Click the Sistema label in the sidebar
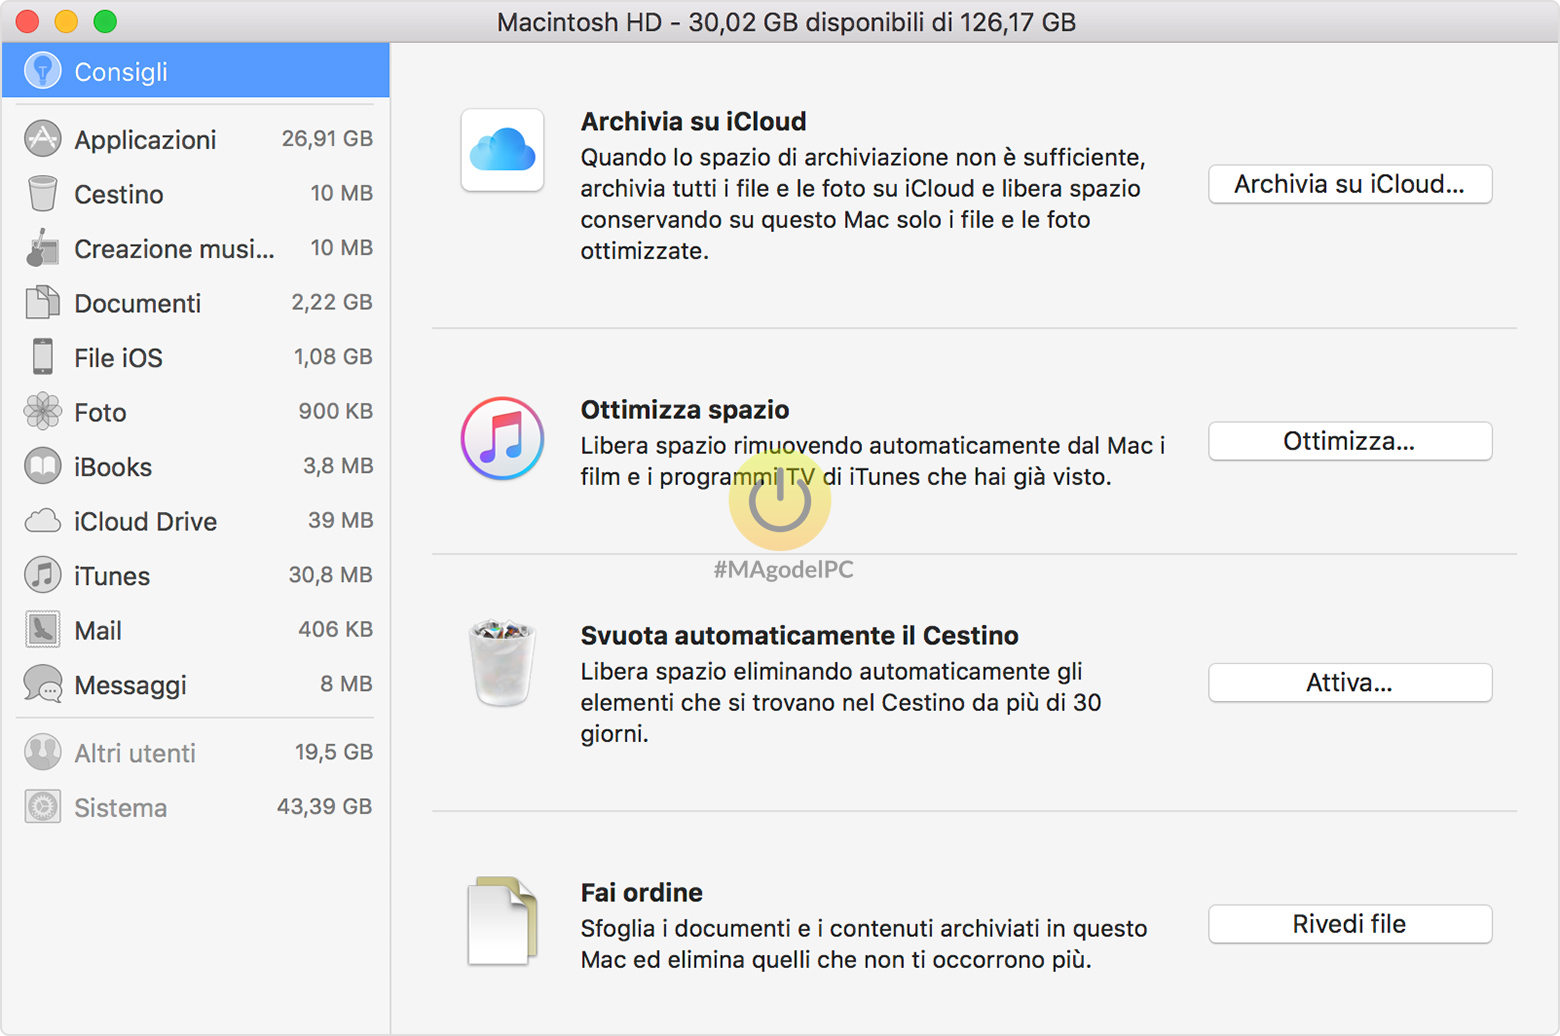This screenshot has height=1036, width=1560. pos(121,808)
